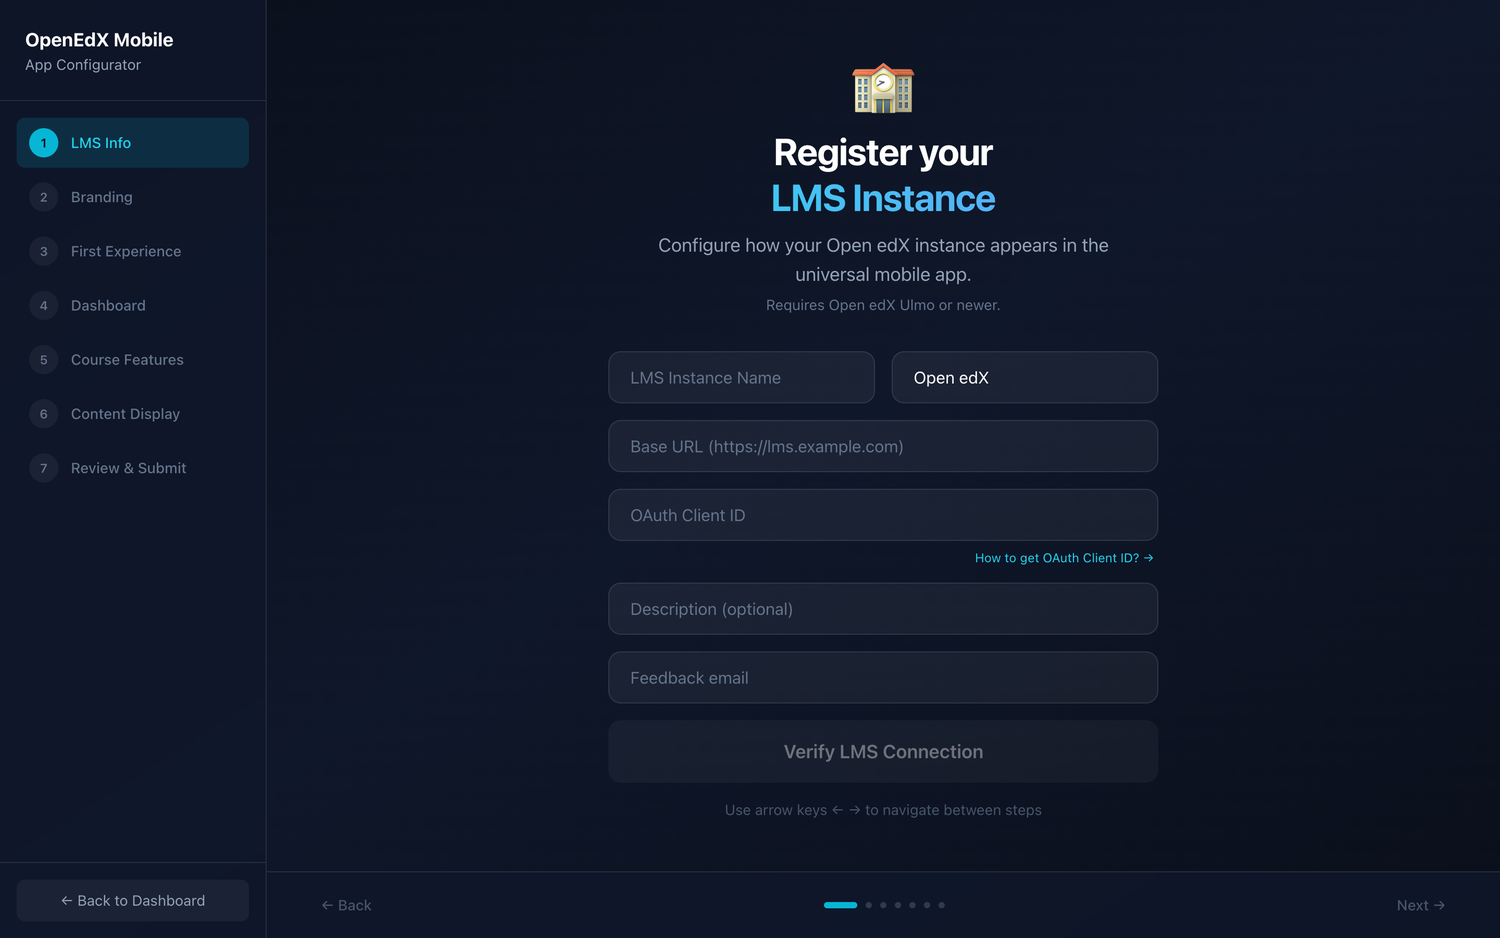Click the step 2 number badge

click(x=43, y=197)
